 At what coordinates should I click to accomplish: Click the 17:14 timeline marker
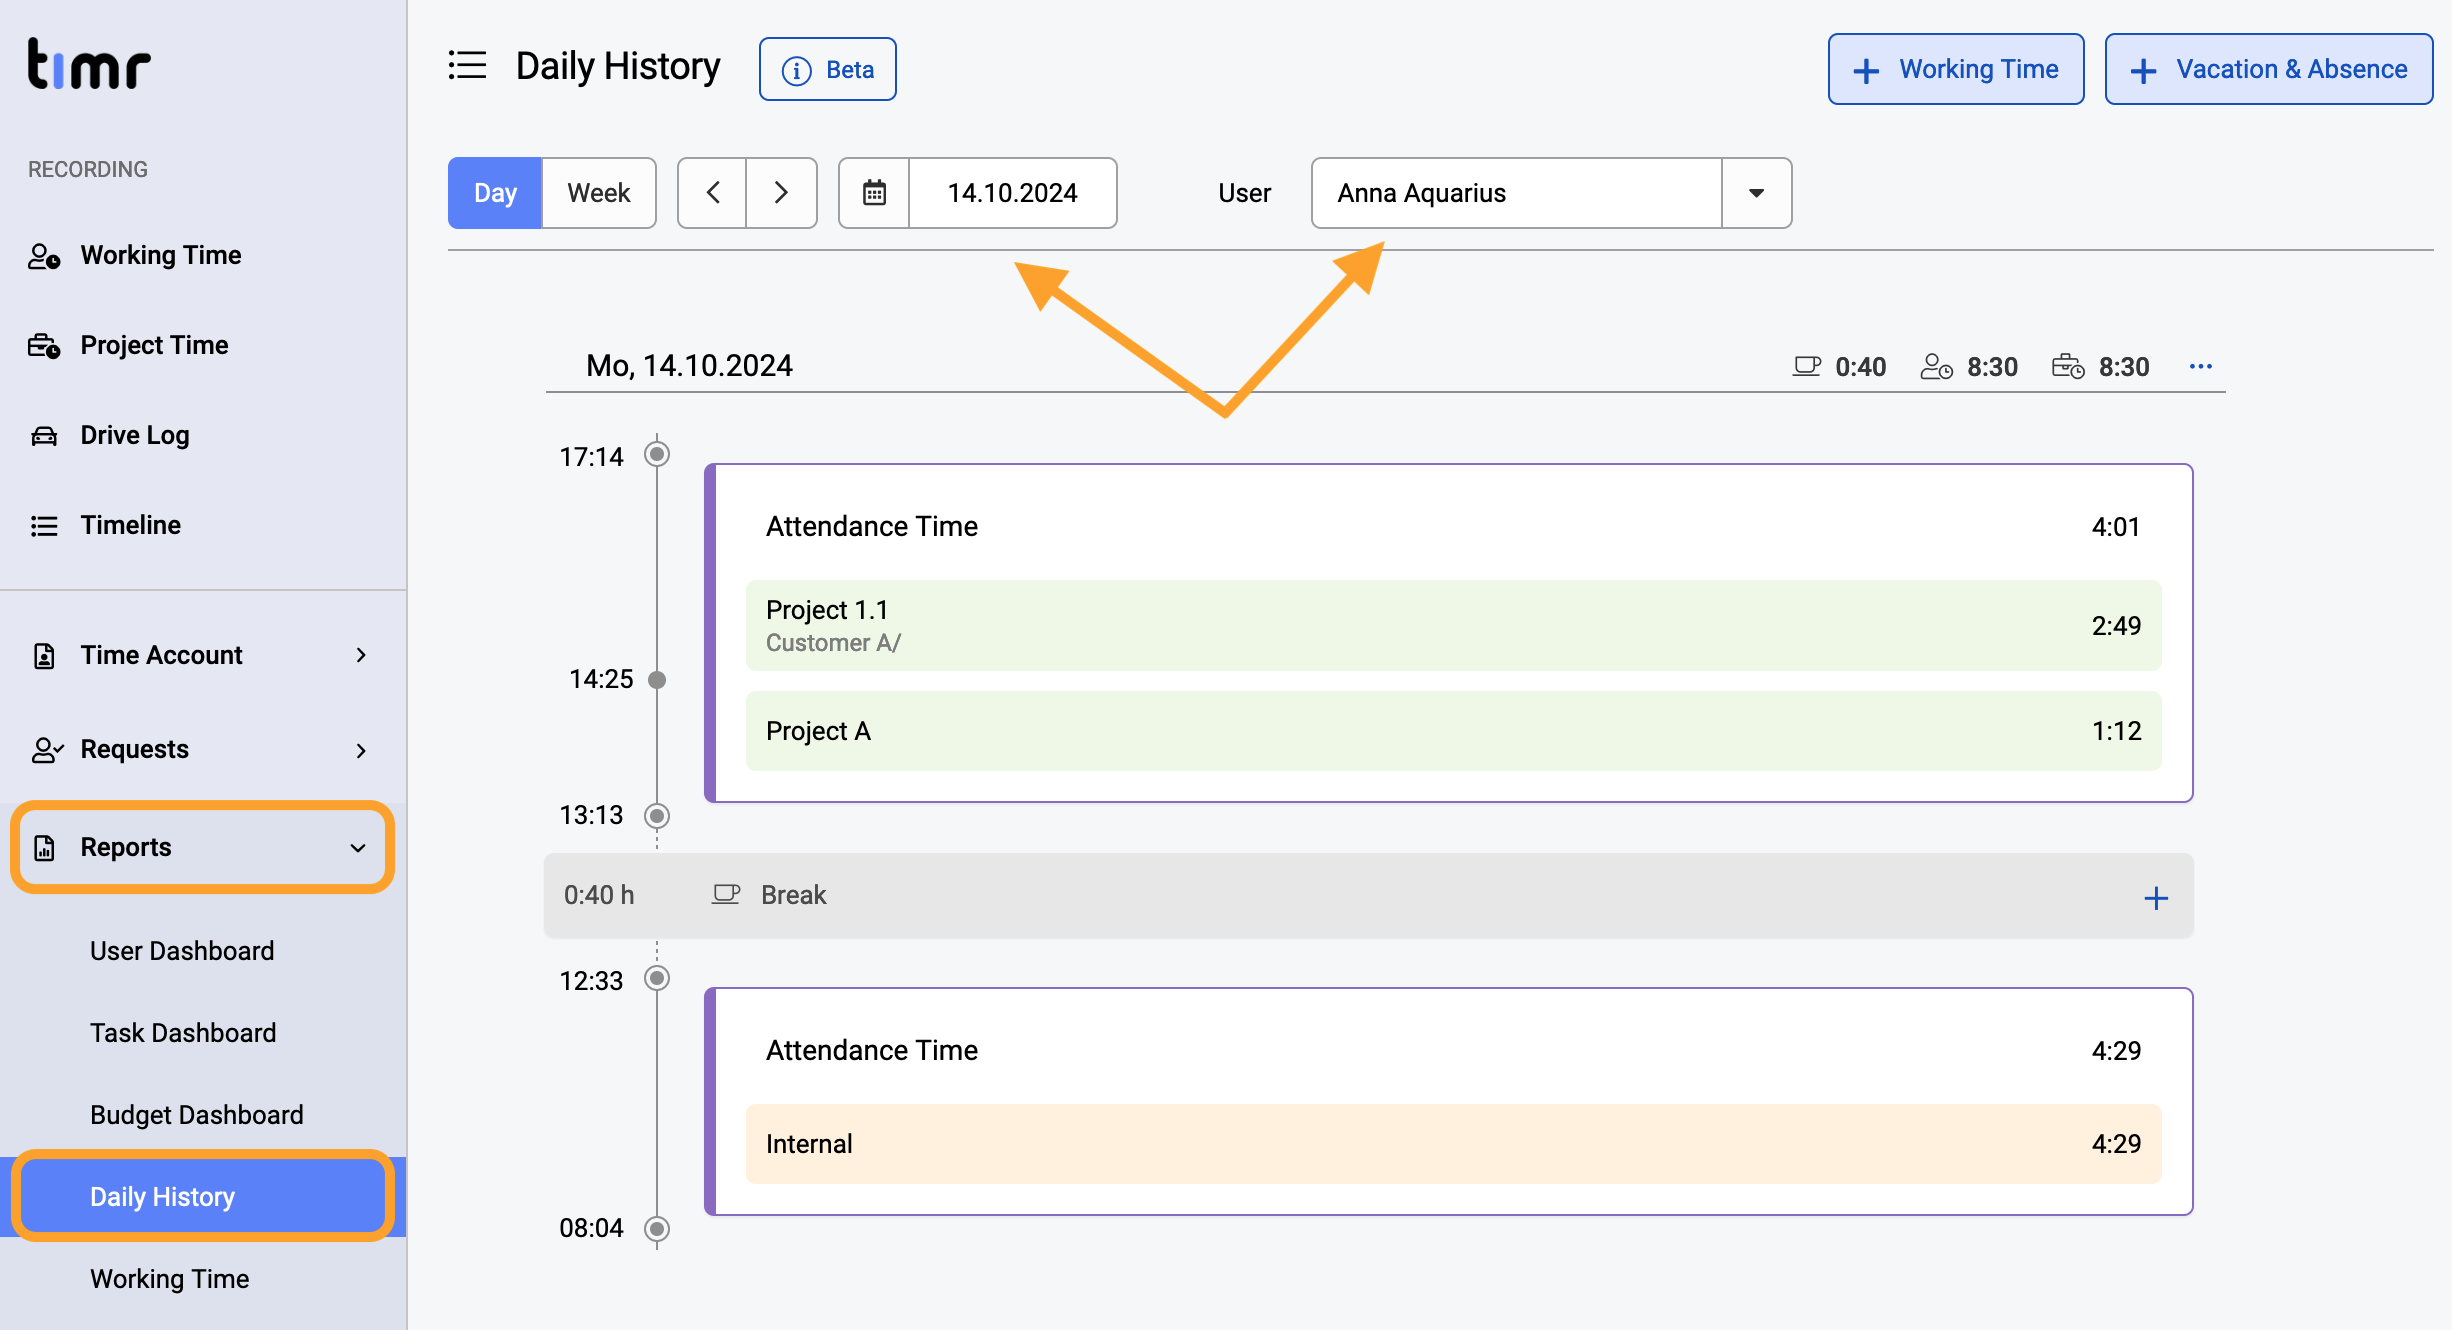tap(657, 454)
